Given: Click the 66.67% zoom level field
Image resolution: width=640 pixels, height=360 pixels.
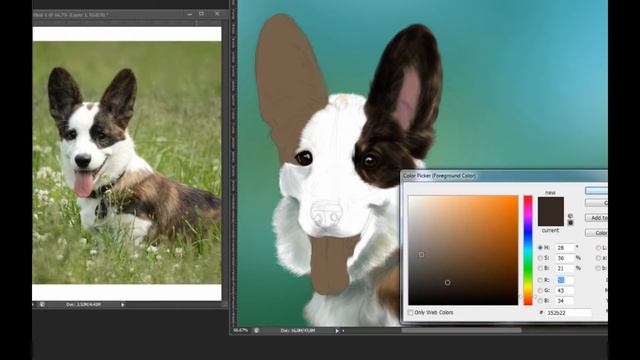Looking at the screenshot, I should coord(241,330).
